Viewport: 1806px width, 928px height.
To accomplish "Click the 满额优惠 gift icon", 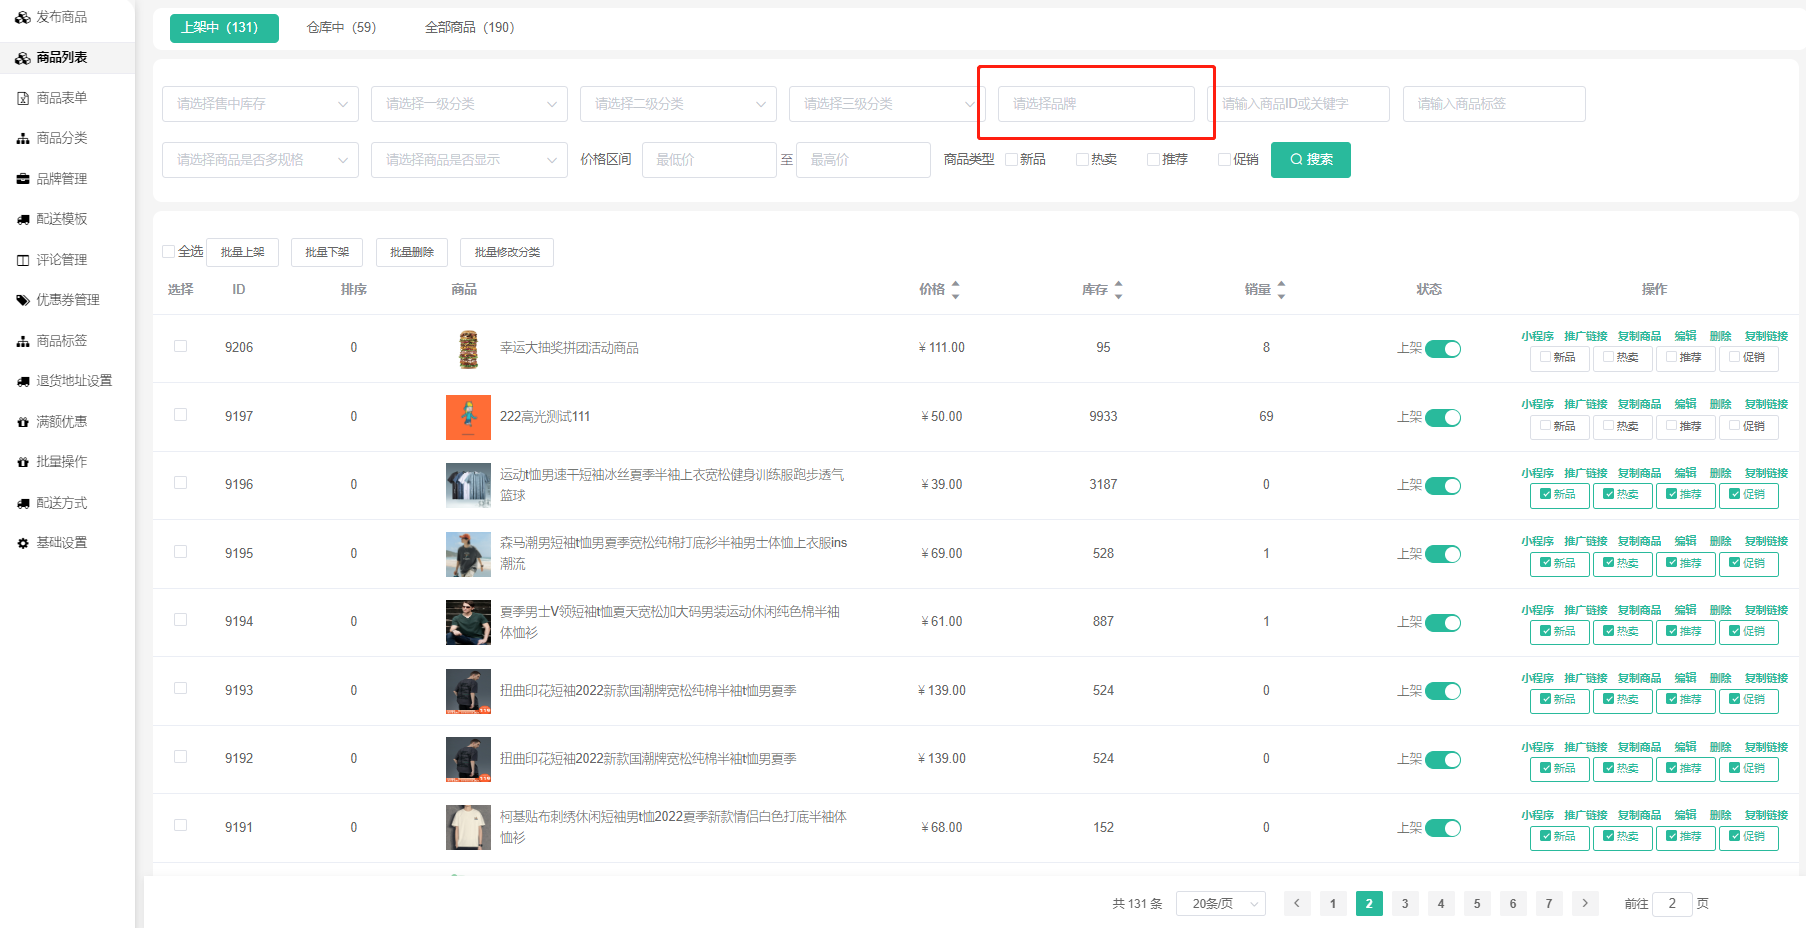I will coord(22,422).
